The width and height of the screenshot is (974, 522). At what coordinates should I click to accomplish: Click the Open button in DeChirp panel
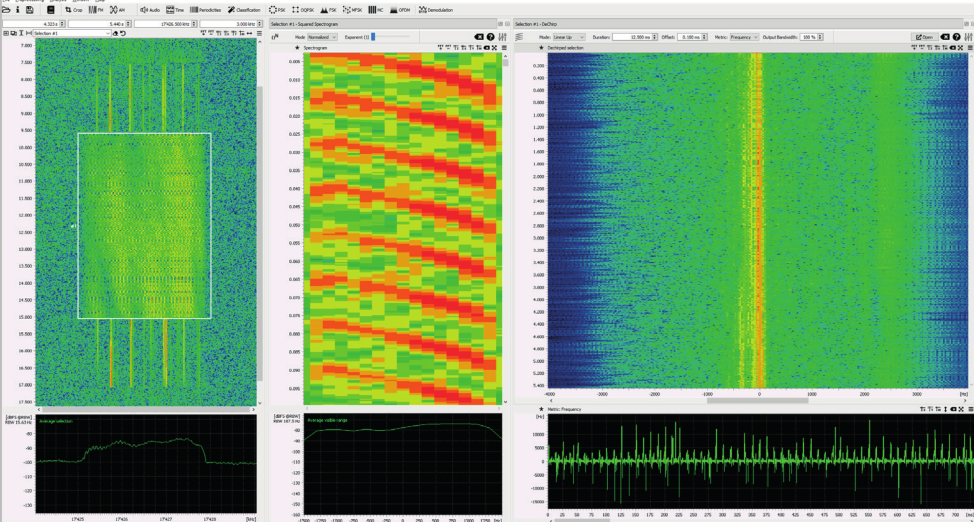(923, 37)
